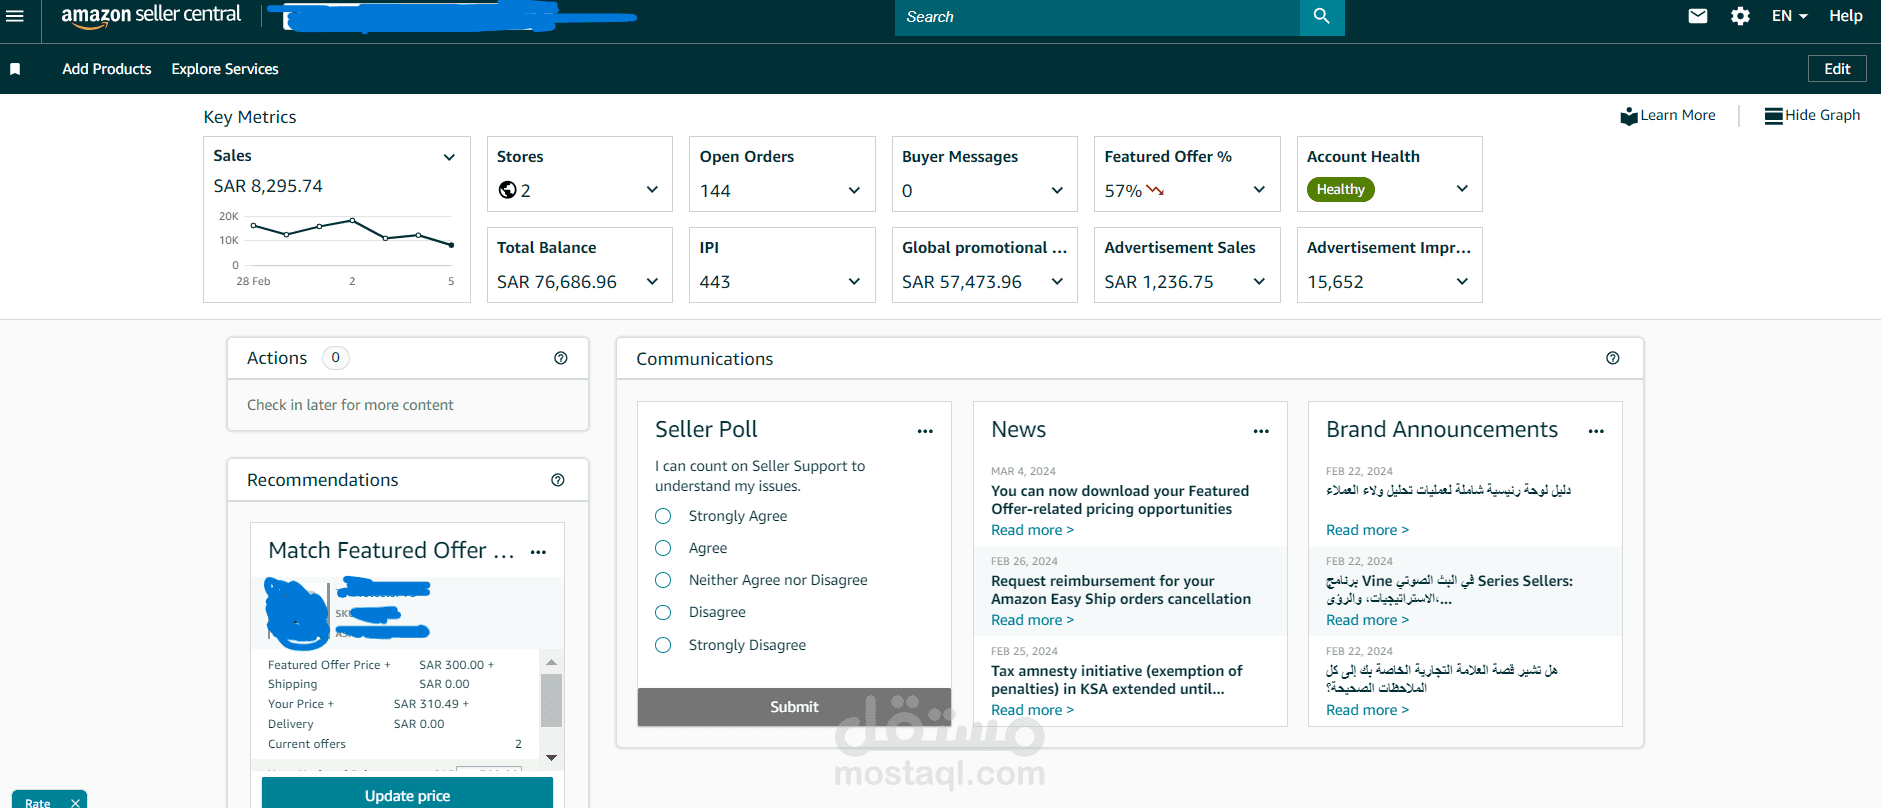Click the Update price button
This screenshot has width=1881, height=808.
click(407, 794)
